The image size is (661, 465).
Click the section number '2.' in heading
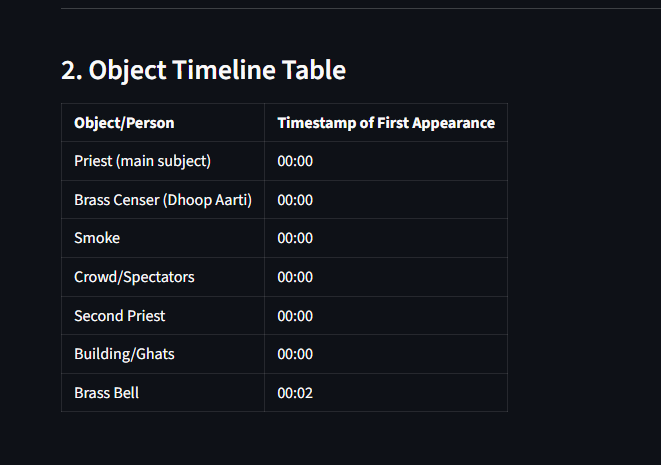pos(72,70)
